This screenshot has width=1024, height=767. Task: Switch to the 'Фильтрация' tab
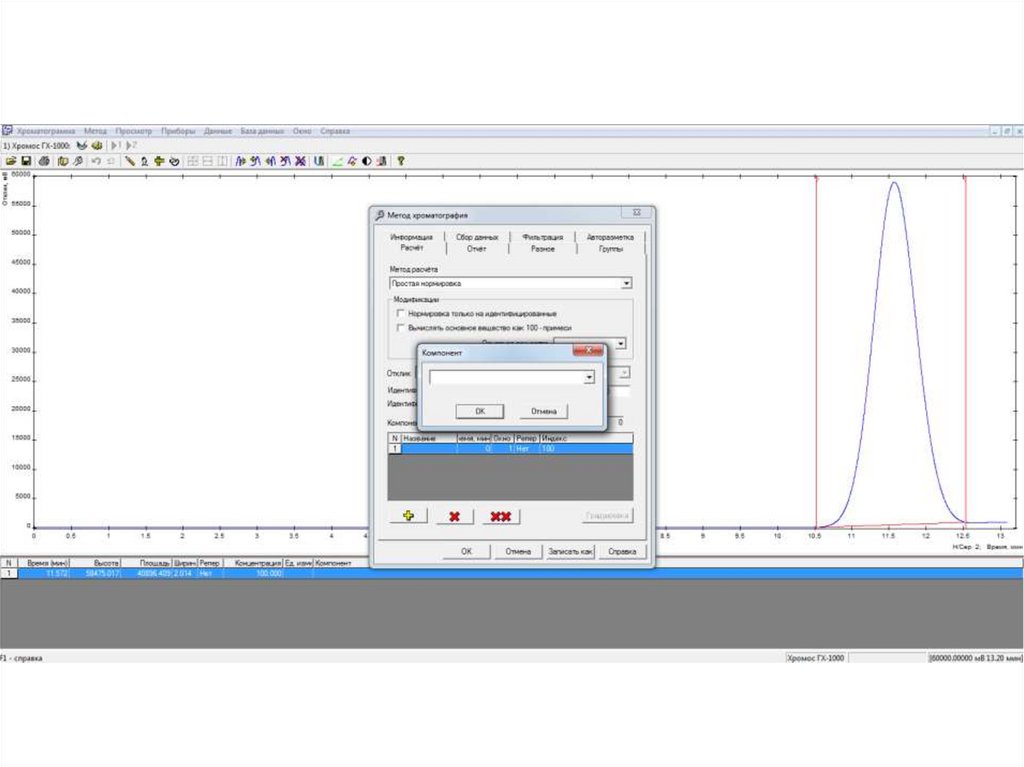click(x=542, y=237)
